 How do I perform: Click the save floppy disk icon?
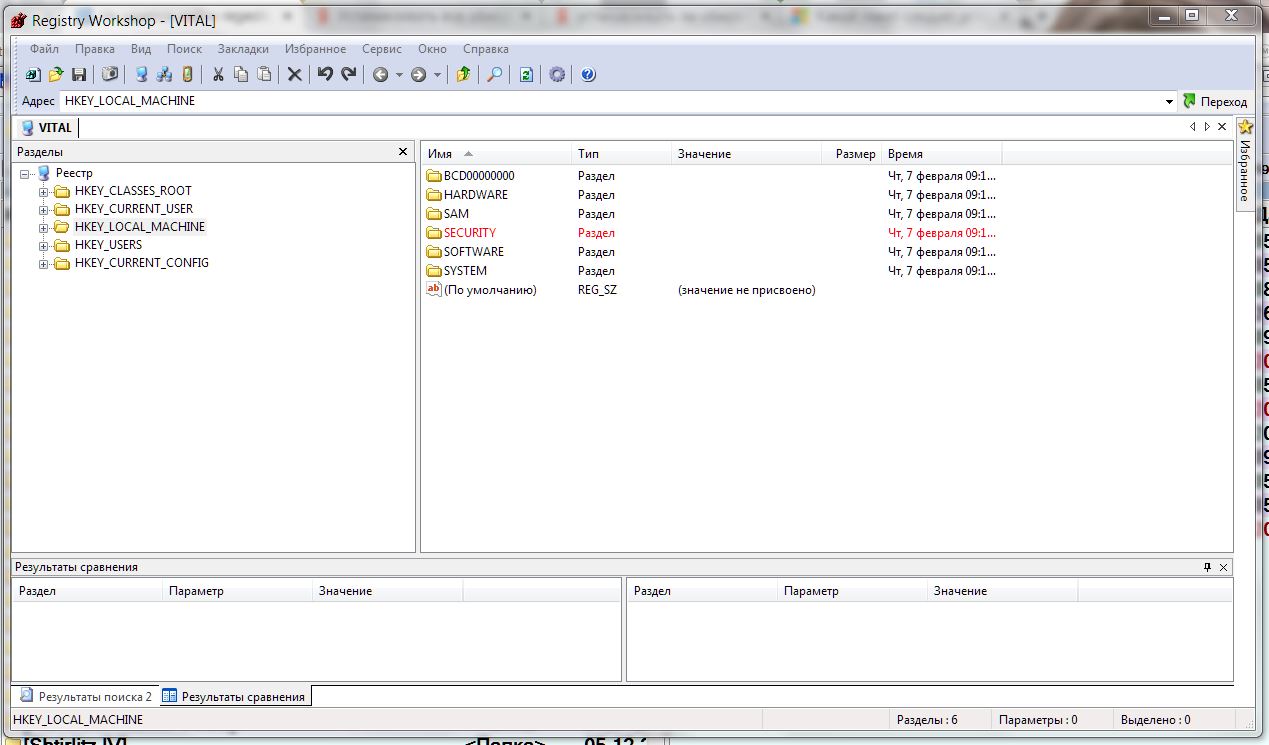pyautogui.click(x=79, y=74)
